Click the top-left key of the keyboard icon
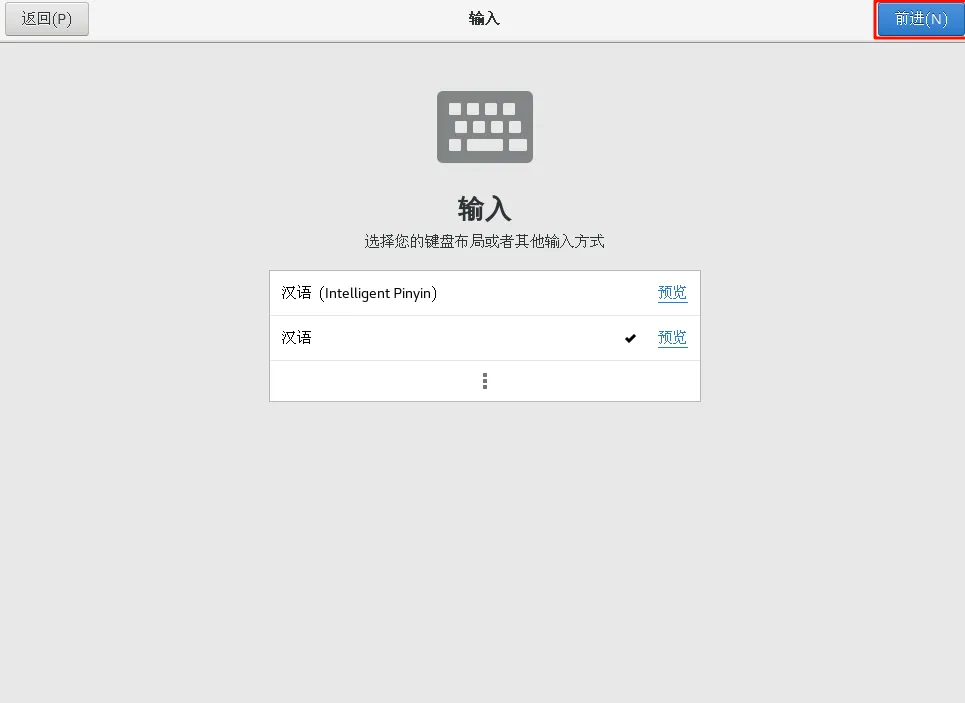 tap(455, 109)
